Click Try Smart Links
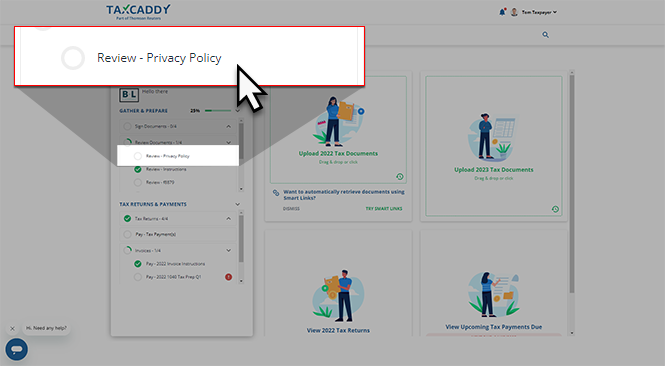The height and width of the screenshot is (366, 665). pos(384,209)
